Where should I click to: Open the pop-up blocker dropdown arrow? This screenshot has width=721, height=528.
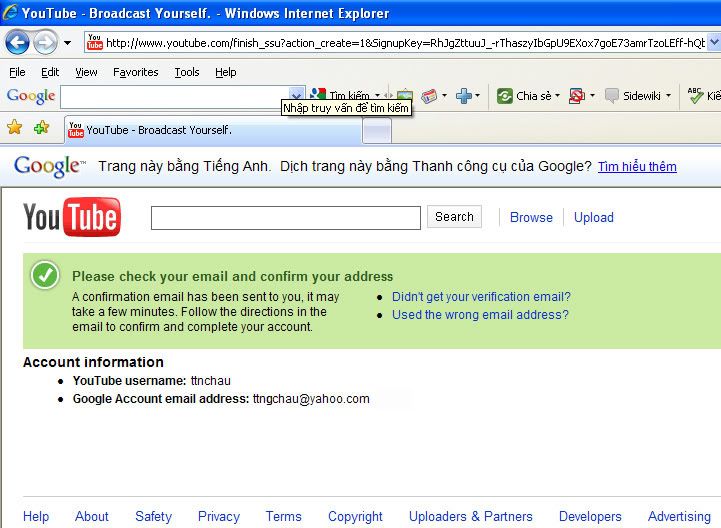click(592, 96)
